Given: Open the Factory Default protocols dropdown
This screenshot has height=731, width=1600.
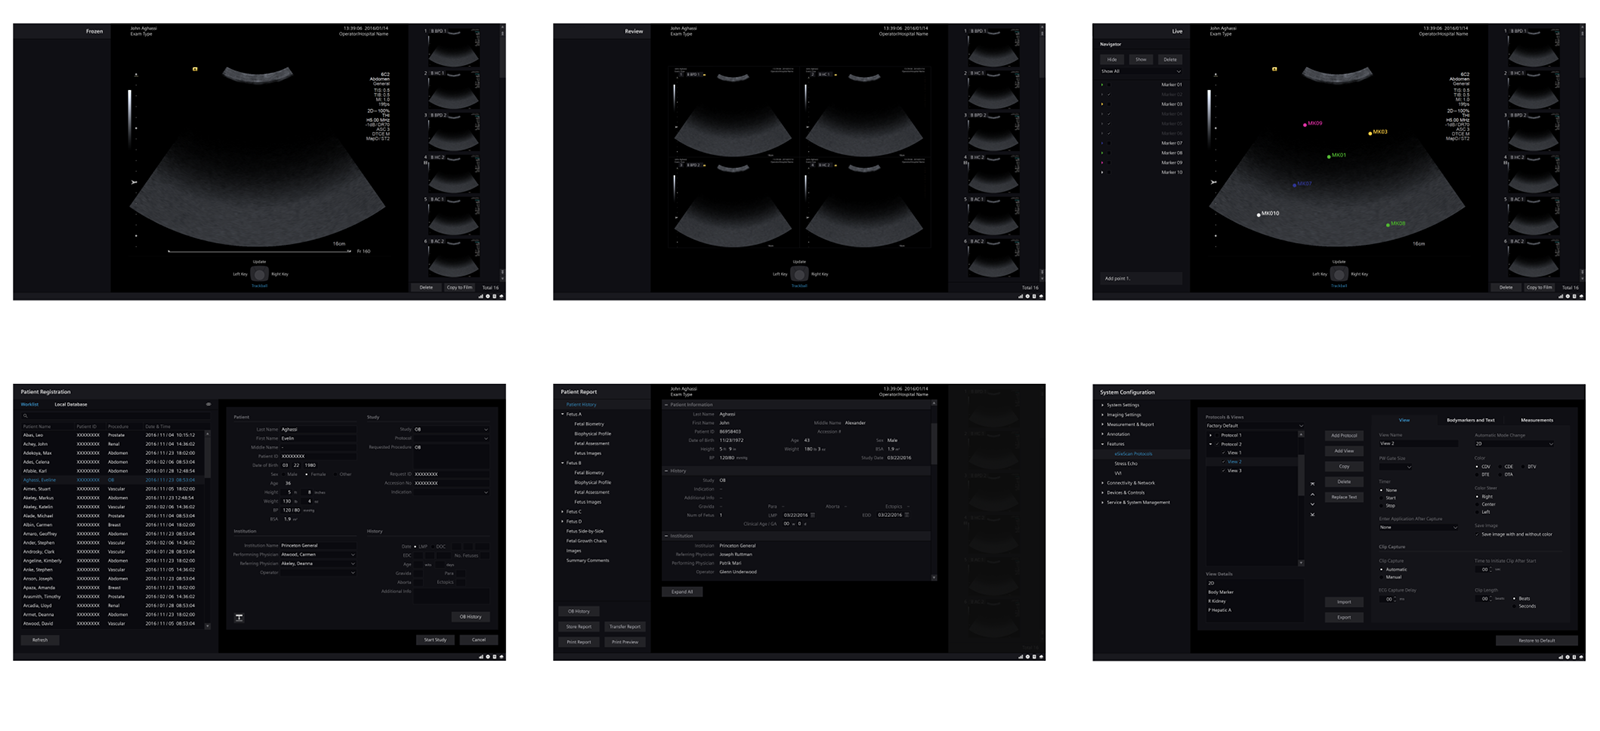Looking at the screenshot, I should [1254, 425].
